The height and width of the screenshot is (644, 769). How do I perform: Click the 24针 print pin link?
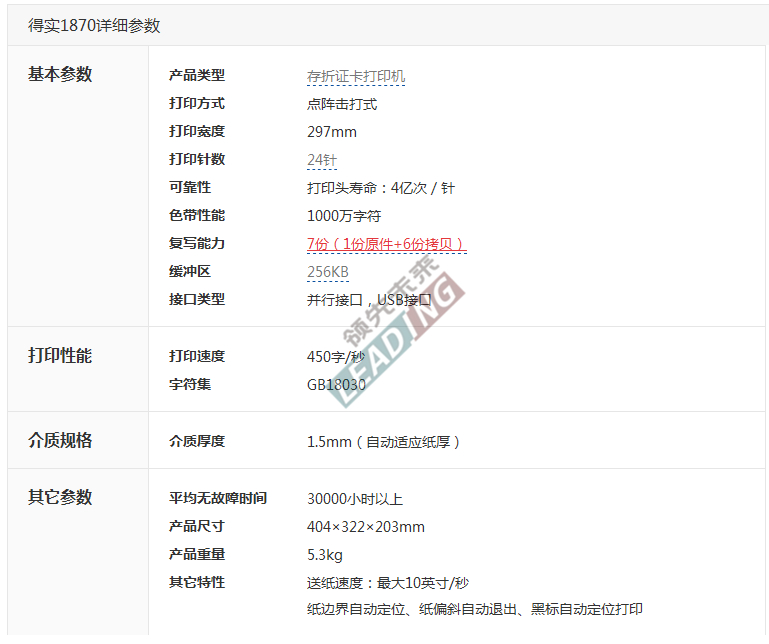click(323, 160)
